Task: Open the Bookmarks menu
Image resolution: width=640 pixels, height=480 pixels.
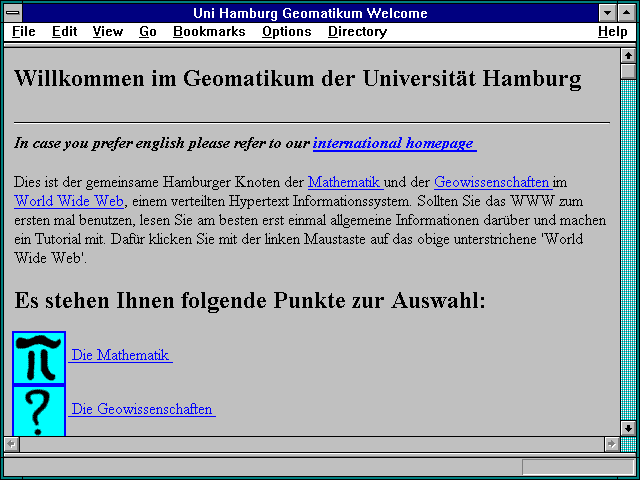Action: [209, 31]
